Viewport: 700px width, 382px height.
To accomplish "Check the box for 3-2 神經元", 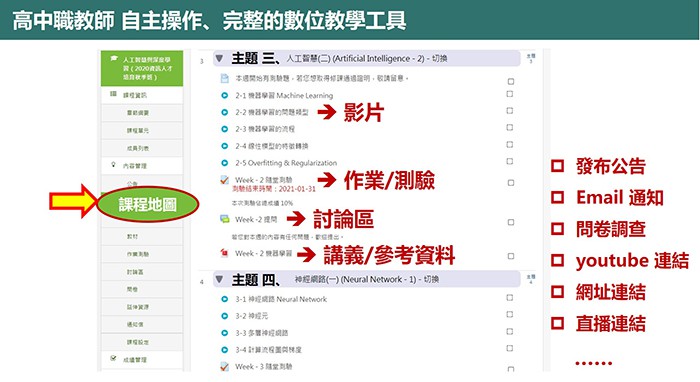I will [510, 315].
